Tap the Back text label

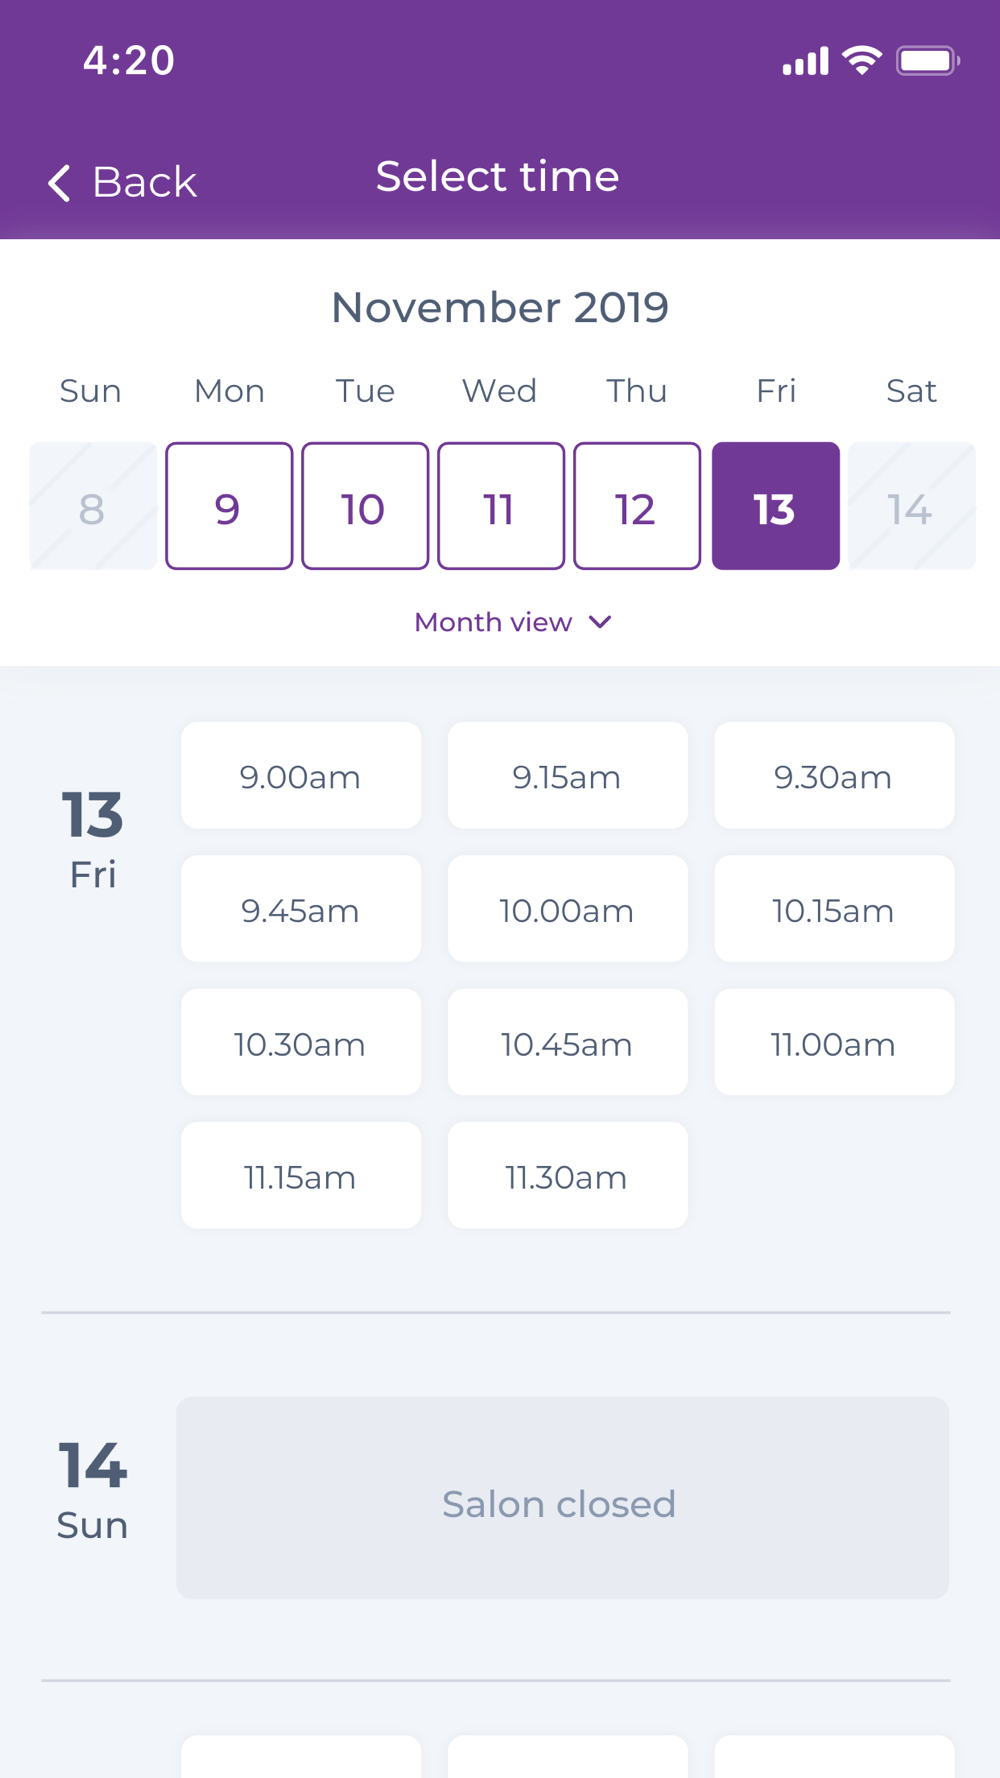(144, 182)
